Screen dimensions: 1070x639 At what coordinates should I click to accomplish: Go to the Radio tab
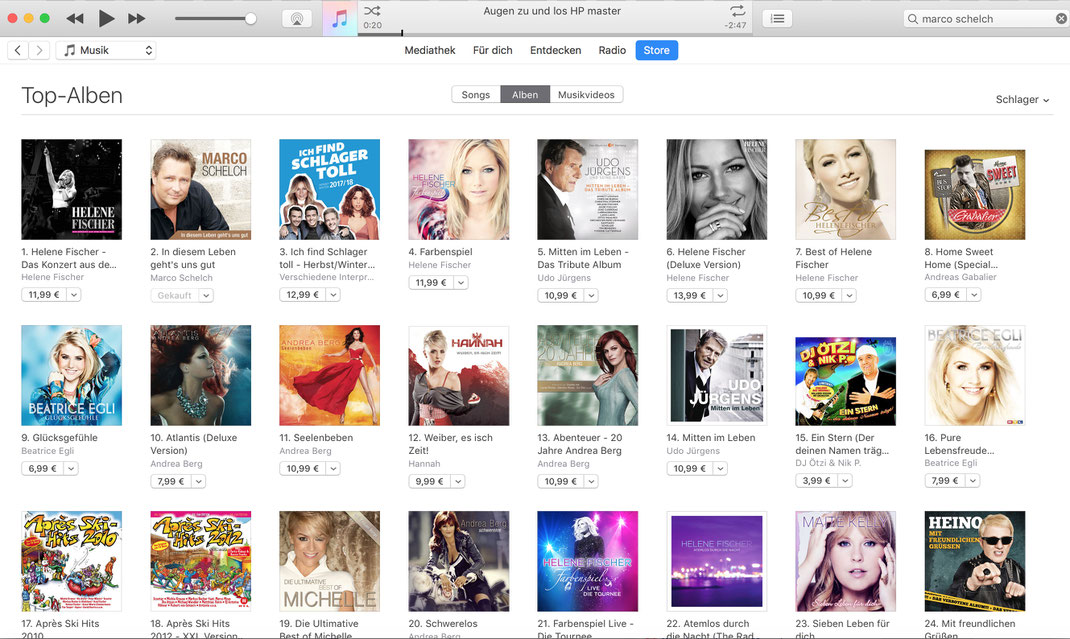point(612,50)
